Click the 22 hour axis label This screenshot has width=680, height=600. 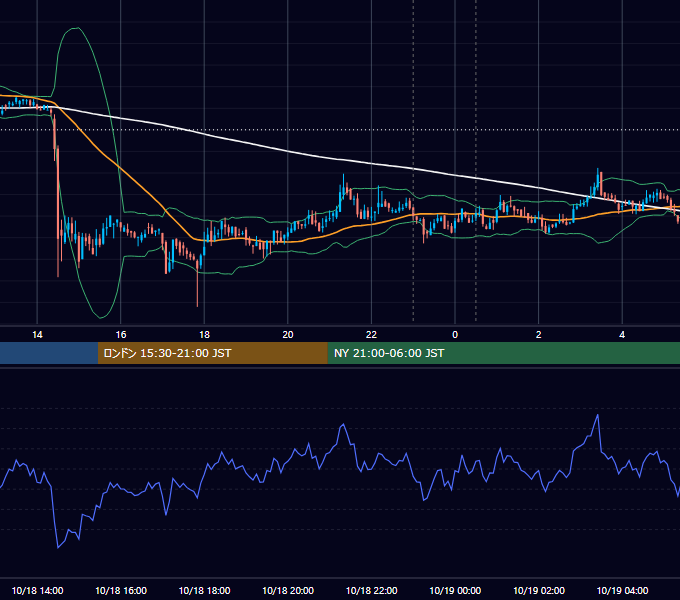[x=371, y=335]
